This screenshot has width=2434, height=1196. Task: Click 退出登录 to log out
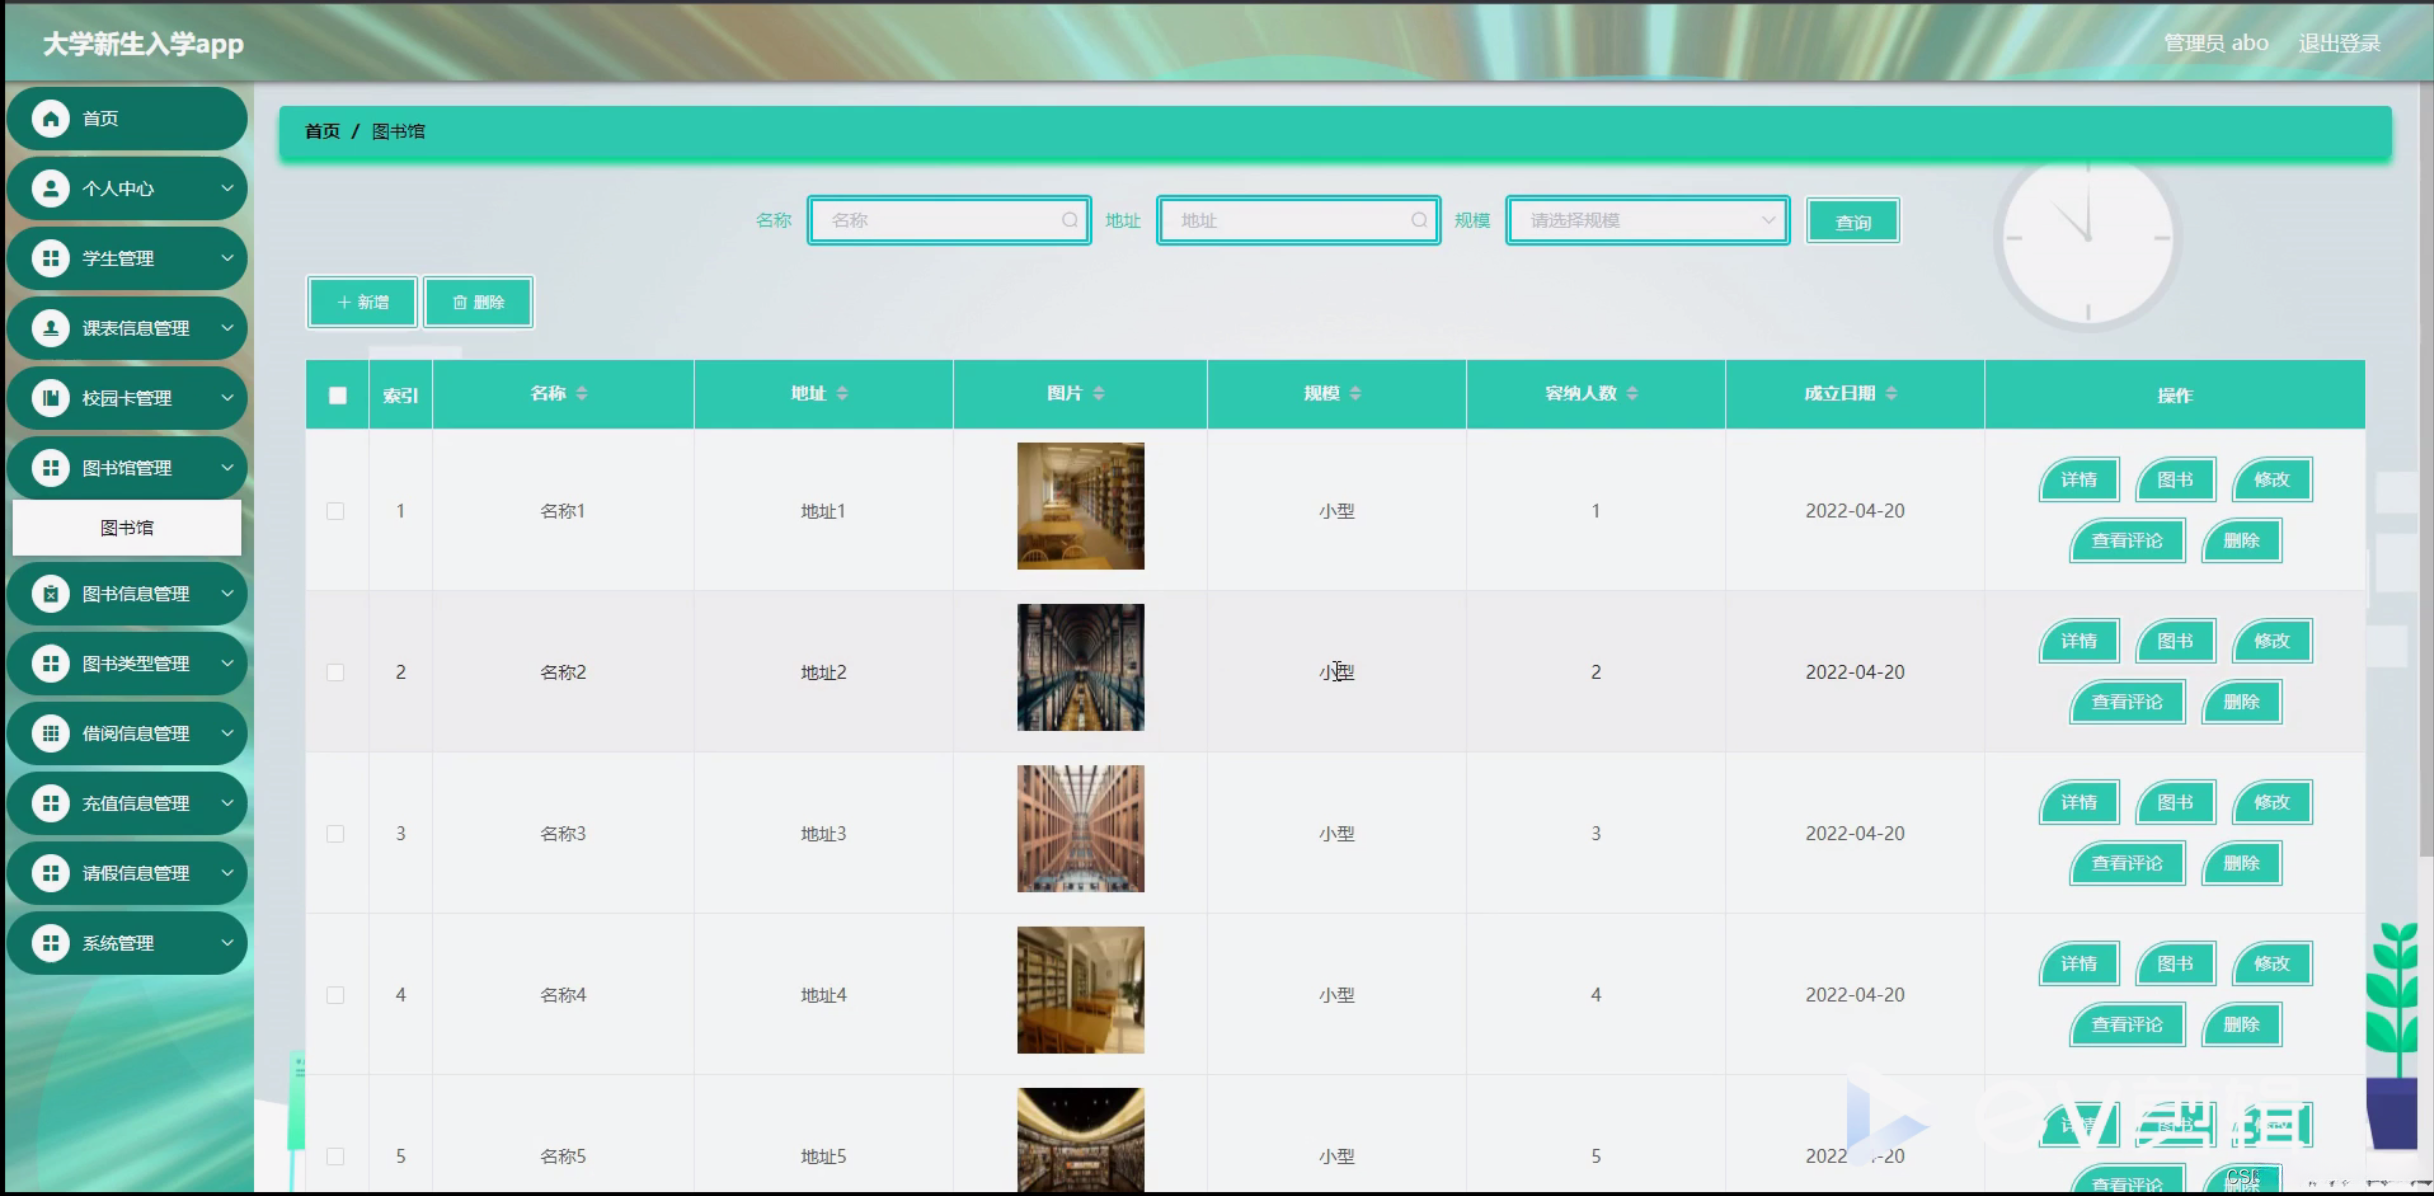click(2338, 43)
